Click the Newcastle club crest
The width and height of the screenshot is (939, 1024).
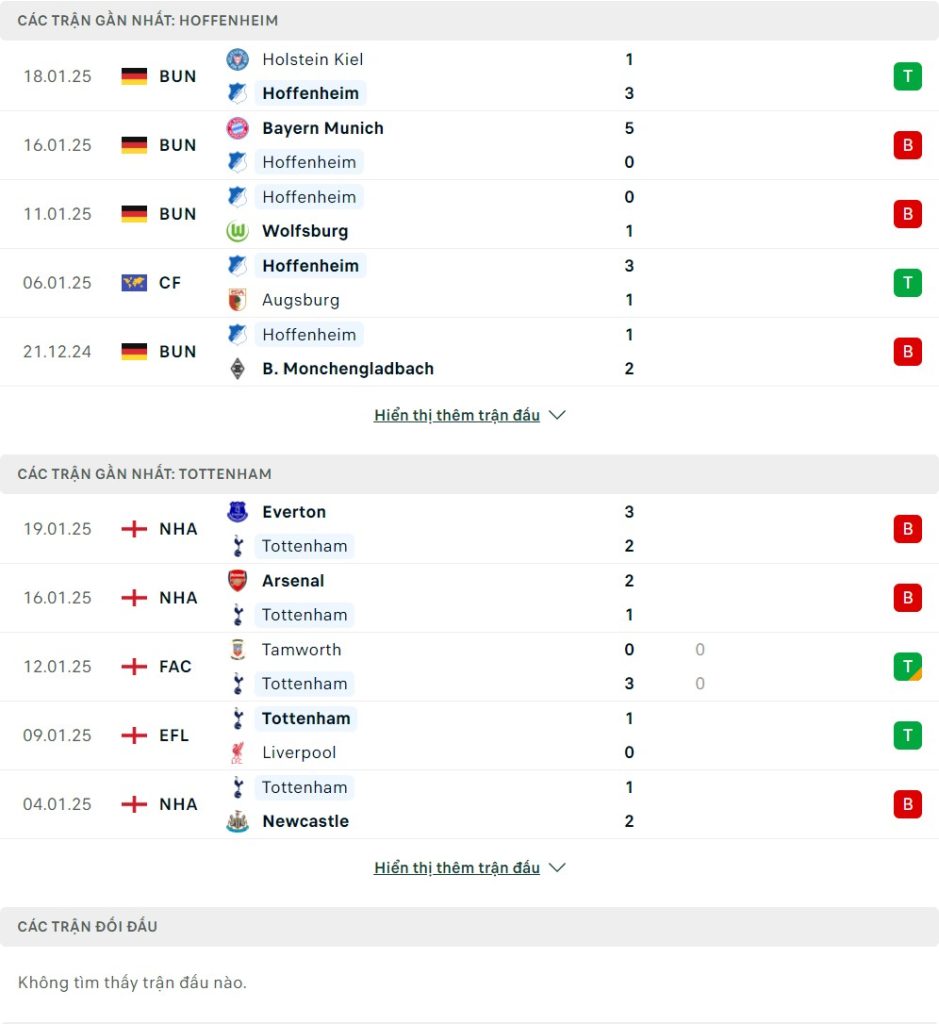(237, 821)
